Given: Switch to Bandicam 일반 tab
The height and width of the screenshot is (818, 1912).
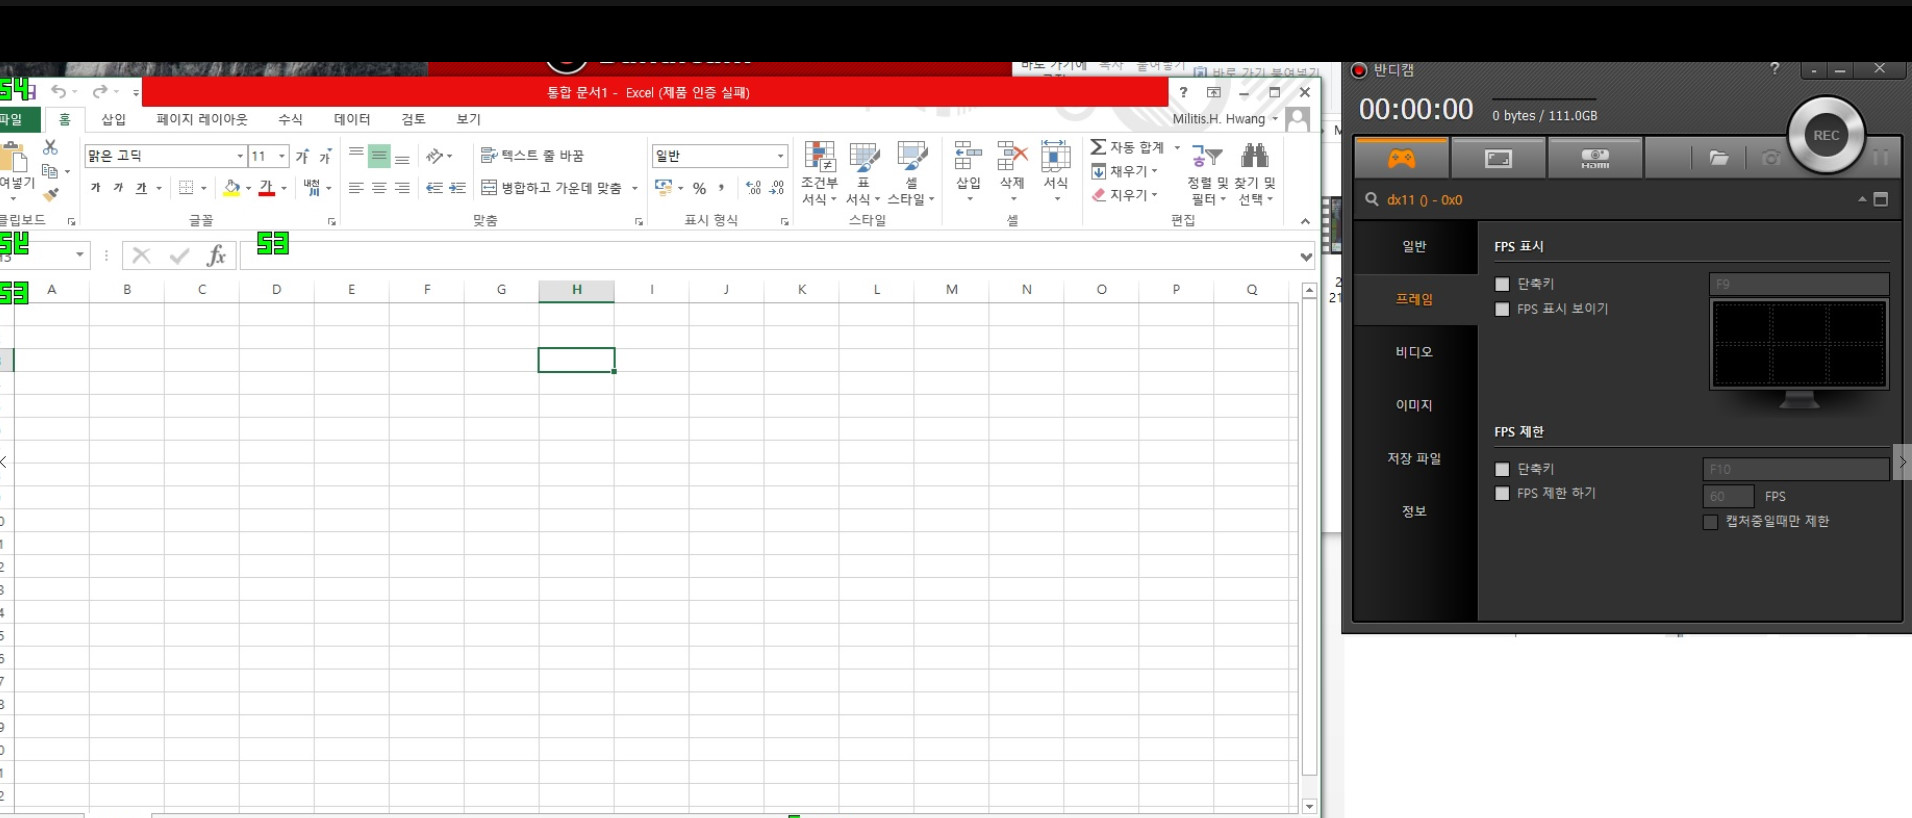Looking at the screenshot, I should coord(1414,246).
